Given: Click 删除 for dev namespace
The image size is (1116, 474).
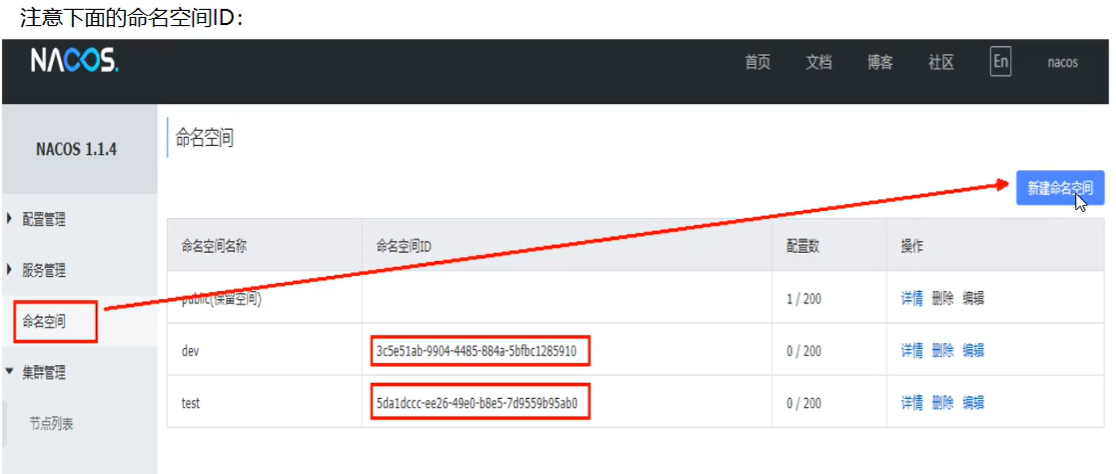Looking at the screenshot, I should [x=942, y=350].
